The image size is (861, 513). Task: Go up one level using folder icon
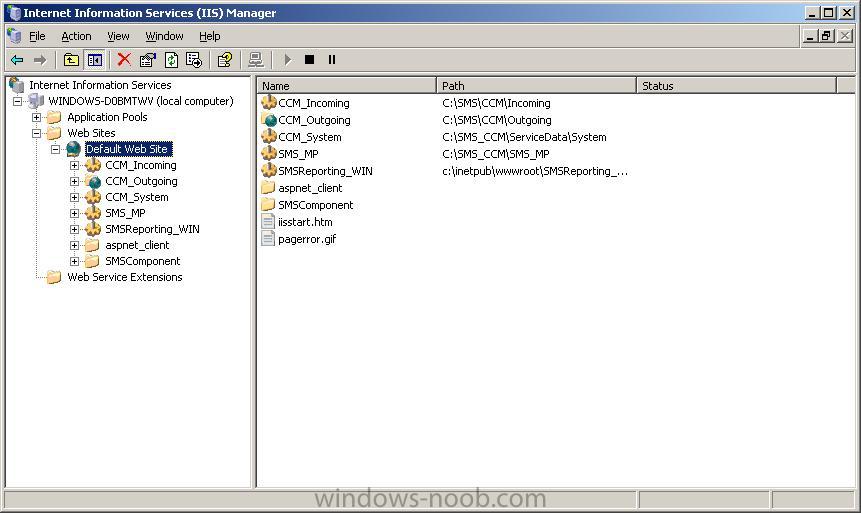tap(71, 60)
